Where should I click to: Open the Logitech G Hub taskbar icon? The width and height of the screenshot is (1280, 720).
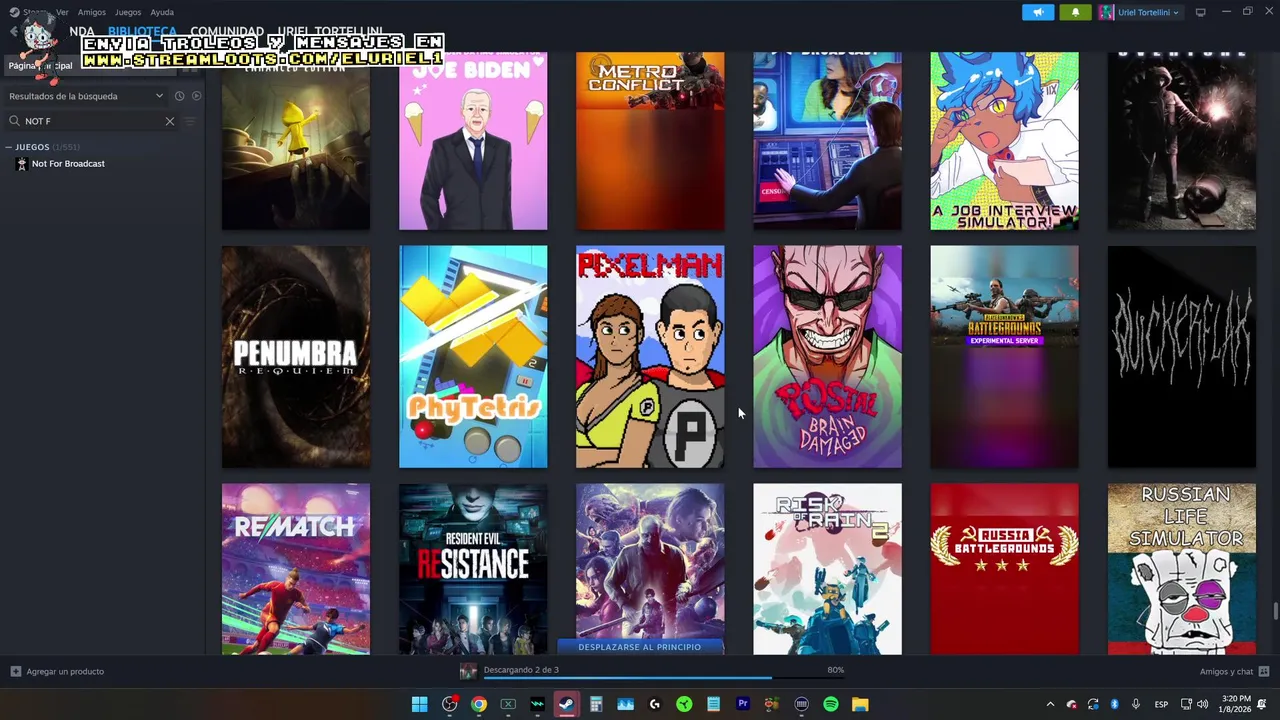coord(655,704)
